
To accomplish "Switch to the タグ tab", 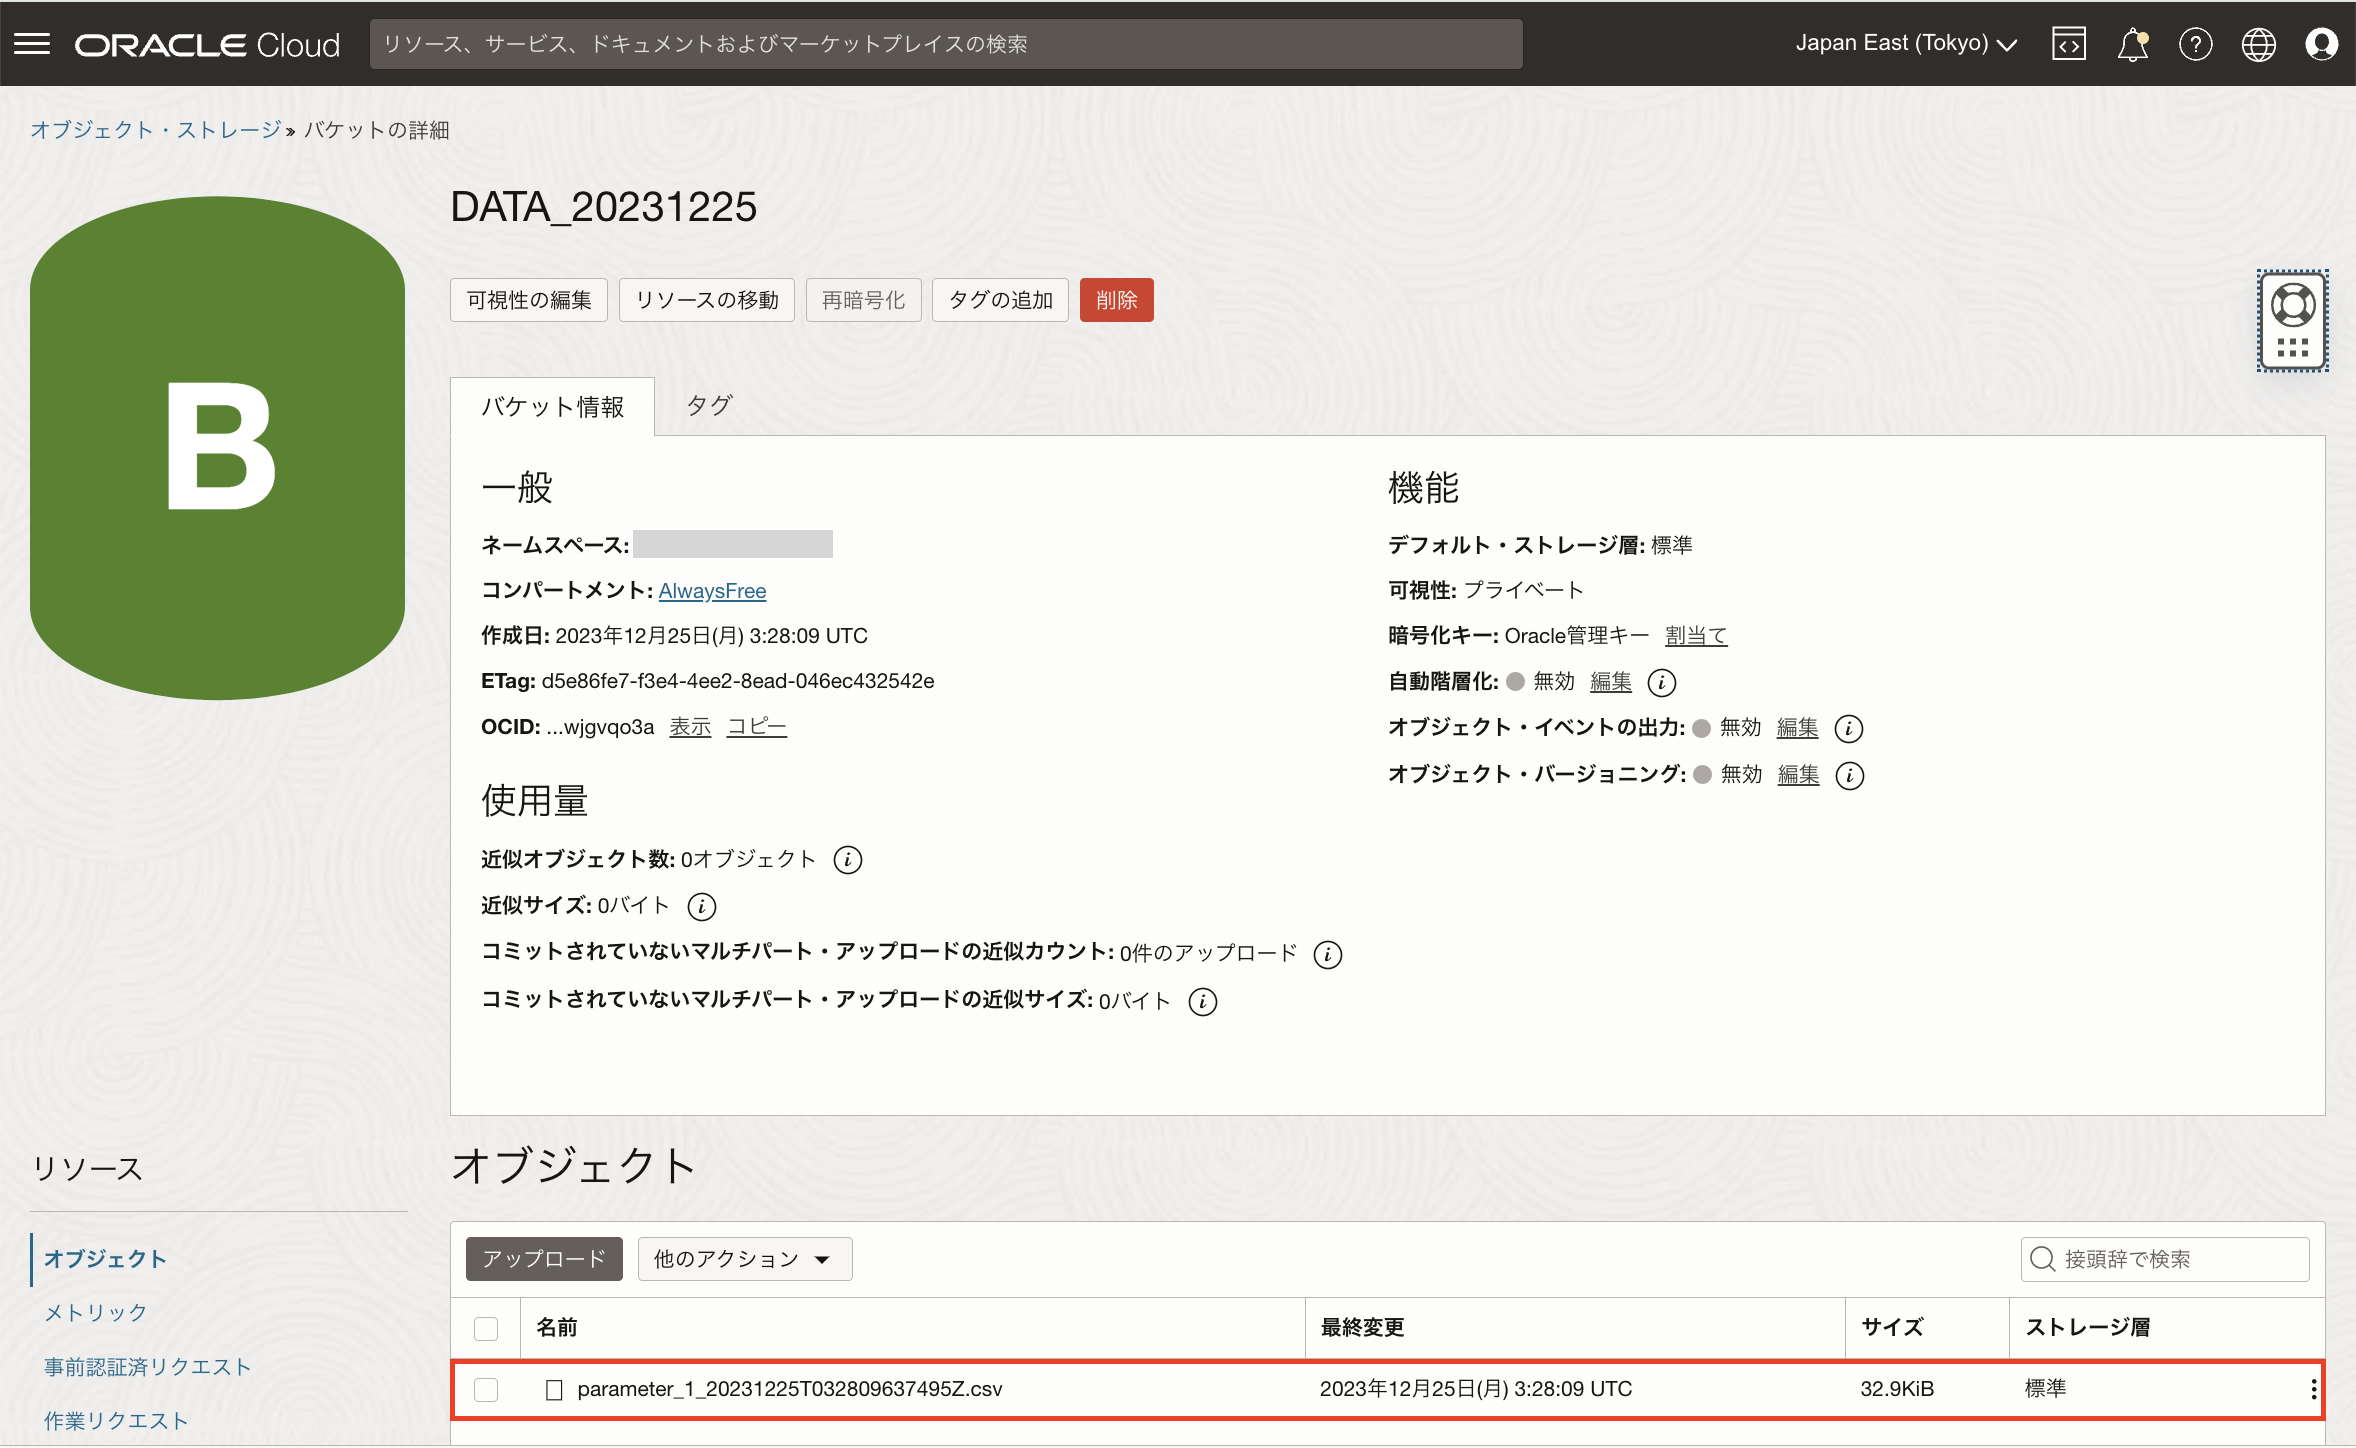I will coord(708,405).
